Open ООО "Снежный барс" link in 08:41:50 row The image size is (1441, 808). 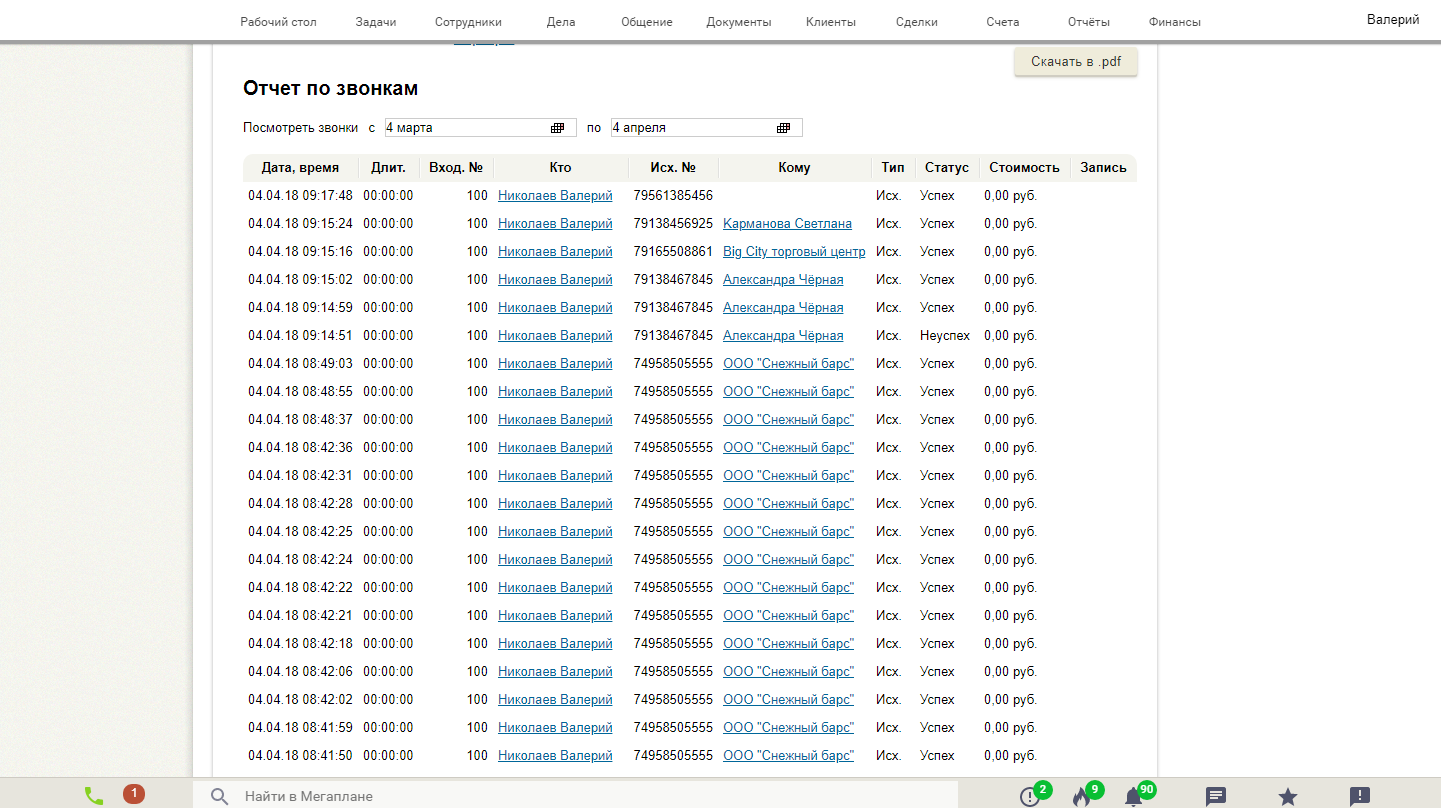click(788, 756)
